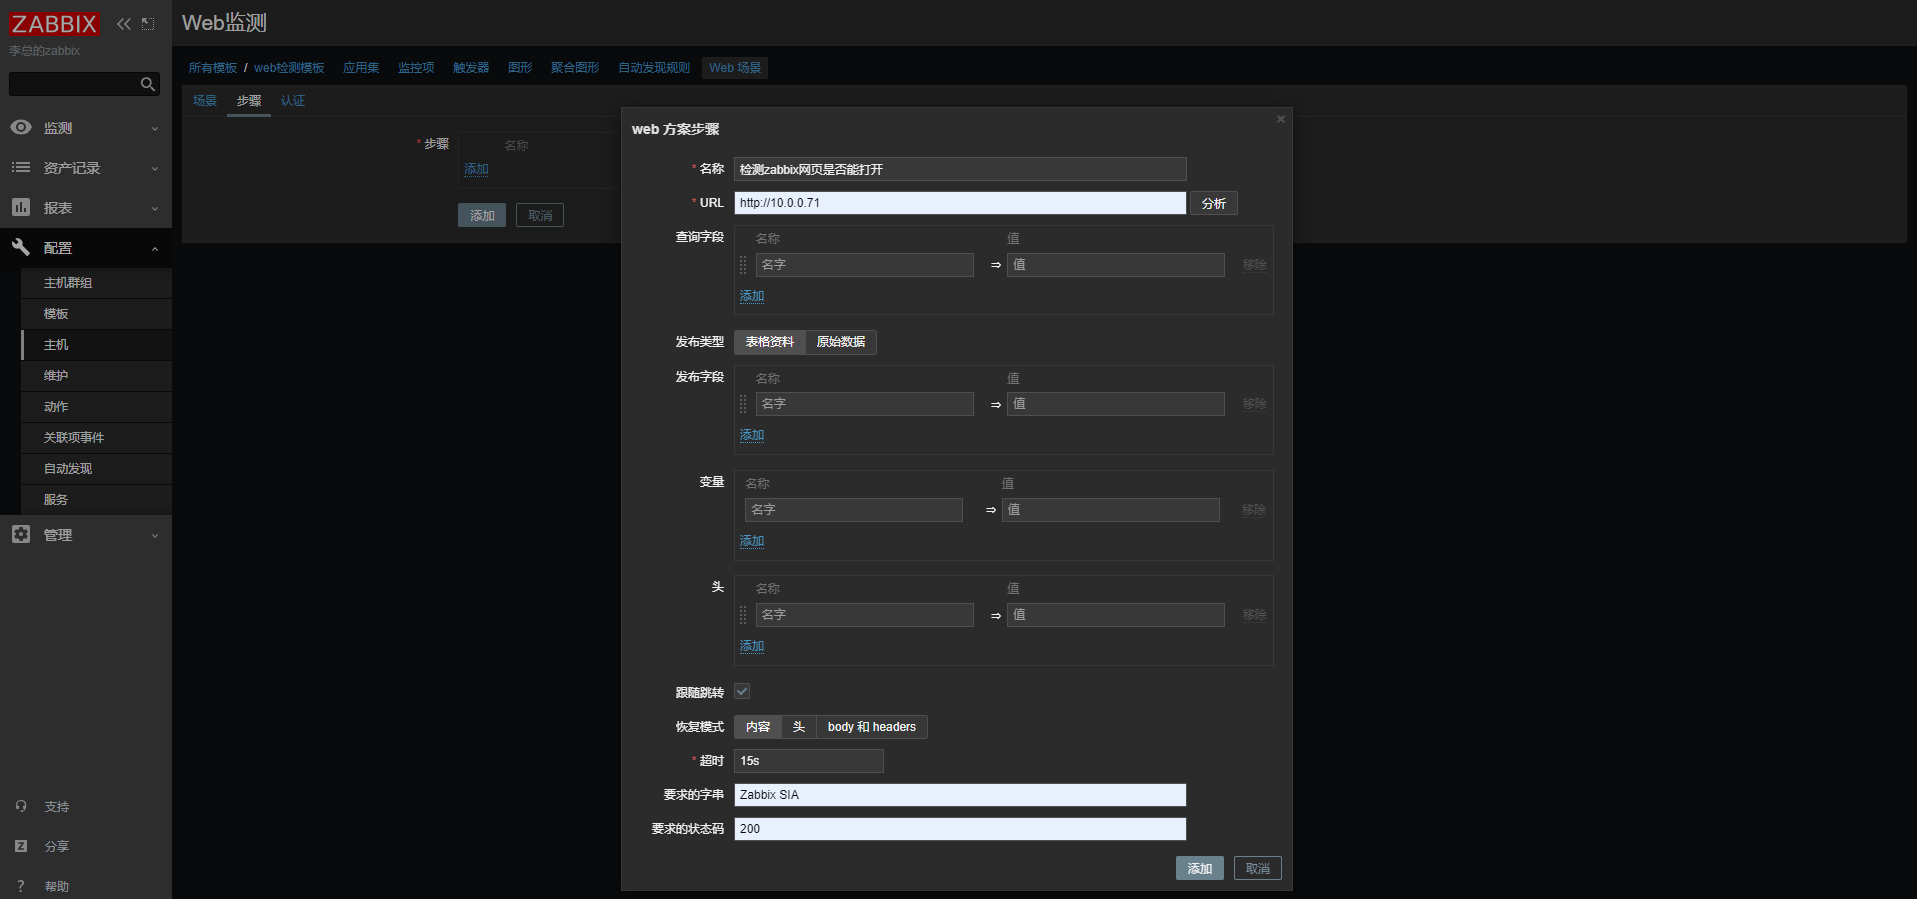This screenshot has height=899, width=1917.
Task: Click the ZABBIX logo
Action: pyautogui.click(x=54, y=24)
